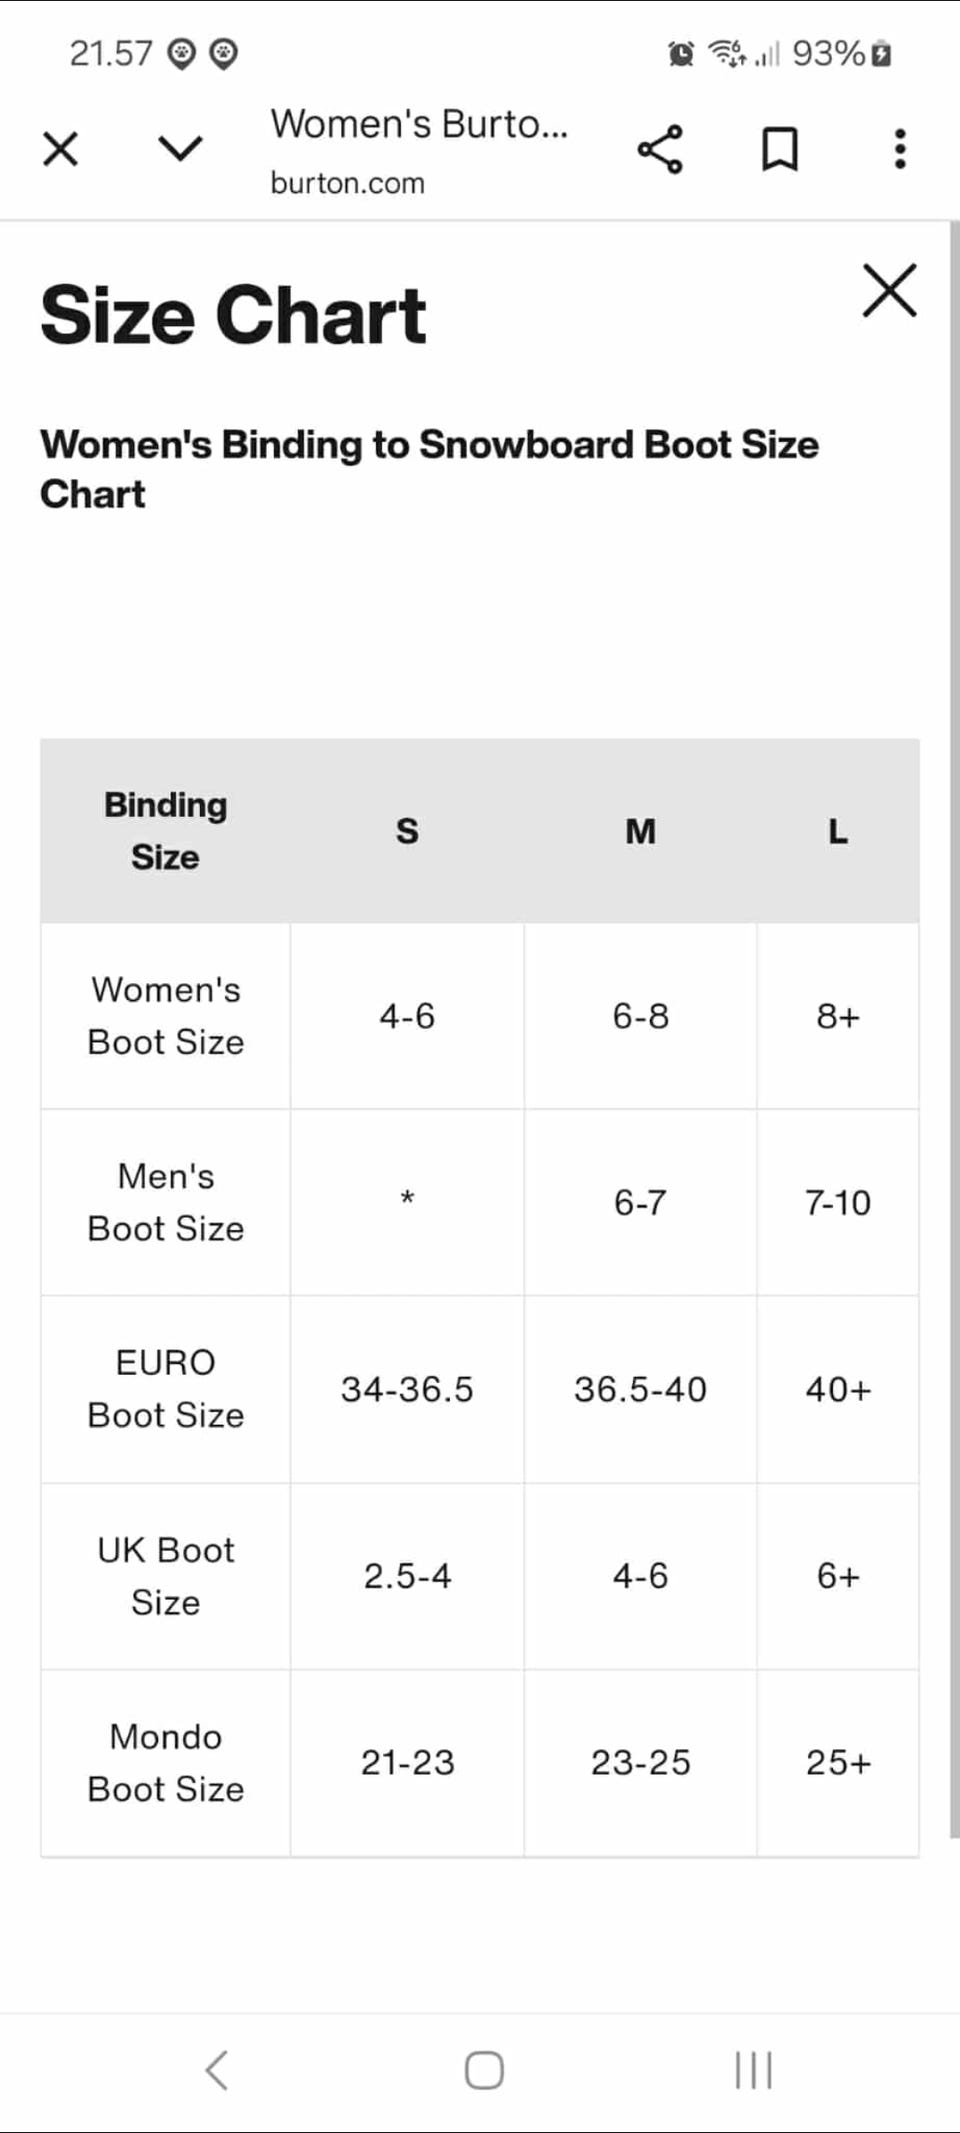Tap the share icon
This screenshot has height=2133, width=960.
(x=660, y=150)
